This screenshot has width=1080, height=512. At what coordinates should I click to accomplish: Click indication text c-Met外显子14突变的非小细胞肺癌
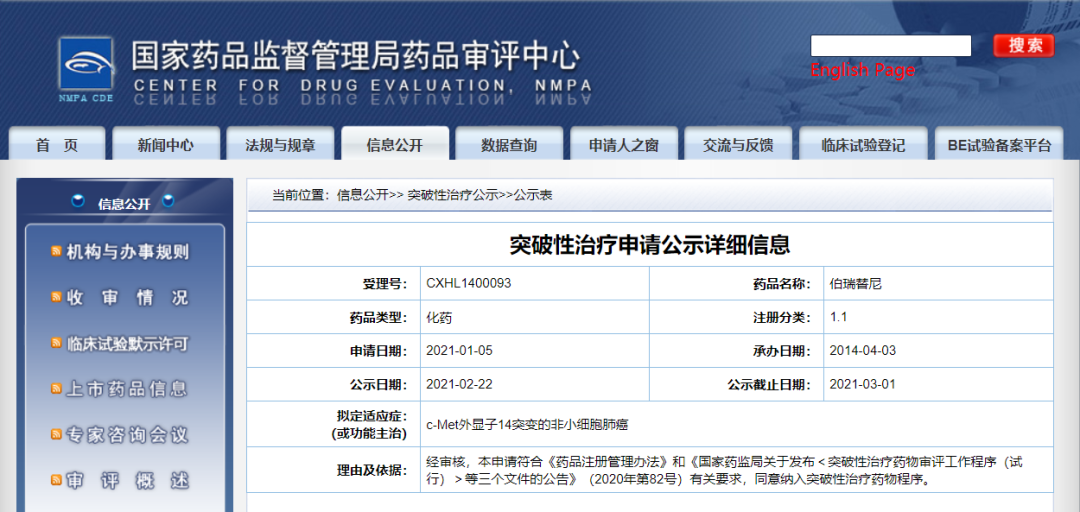click(529, 424)
